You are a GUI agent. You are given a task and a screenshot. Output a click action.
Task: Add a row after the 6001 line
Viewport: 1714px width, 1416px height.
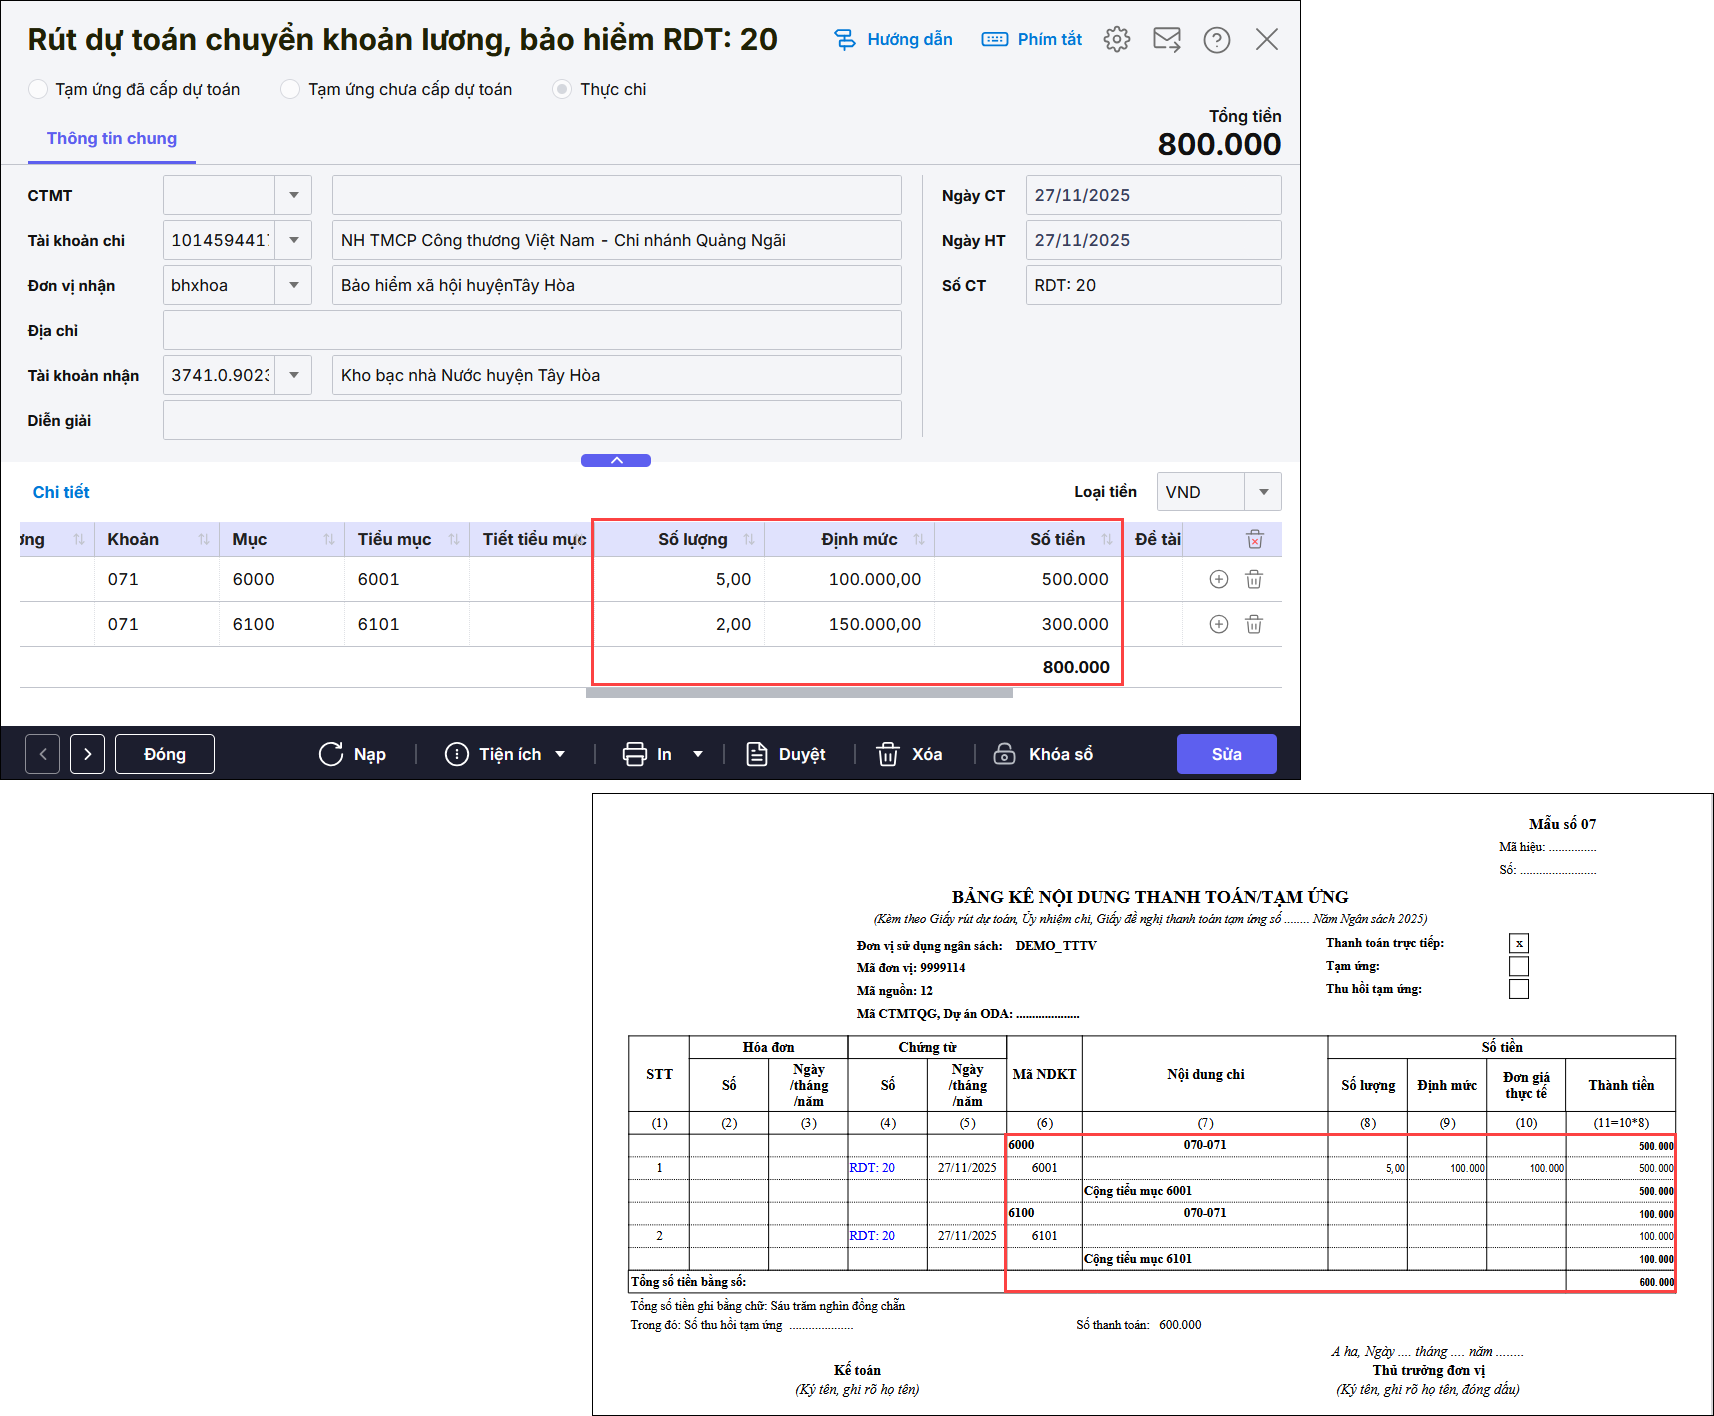[x=1218, y=580]
